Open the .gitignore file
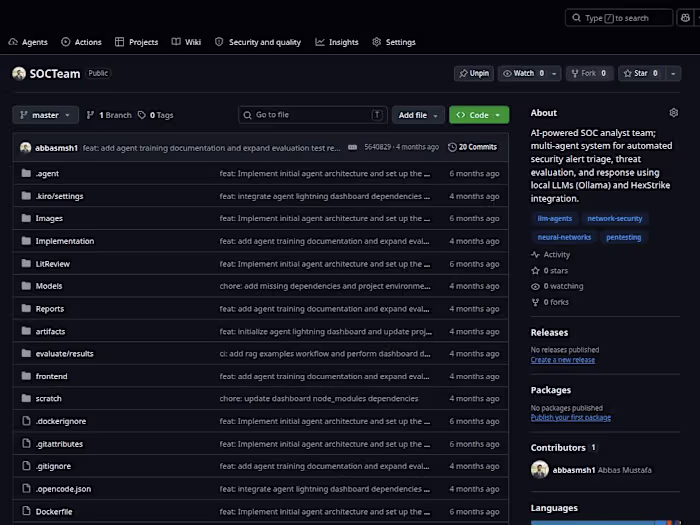 (x=53, y=466)
